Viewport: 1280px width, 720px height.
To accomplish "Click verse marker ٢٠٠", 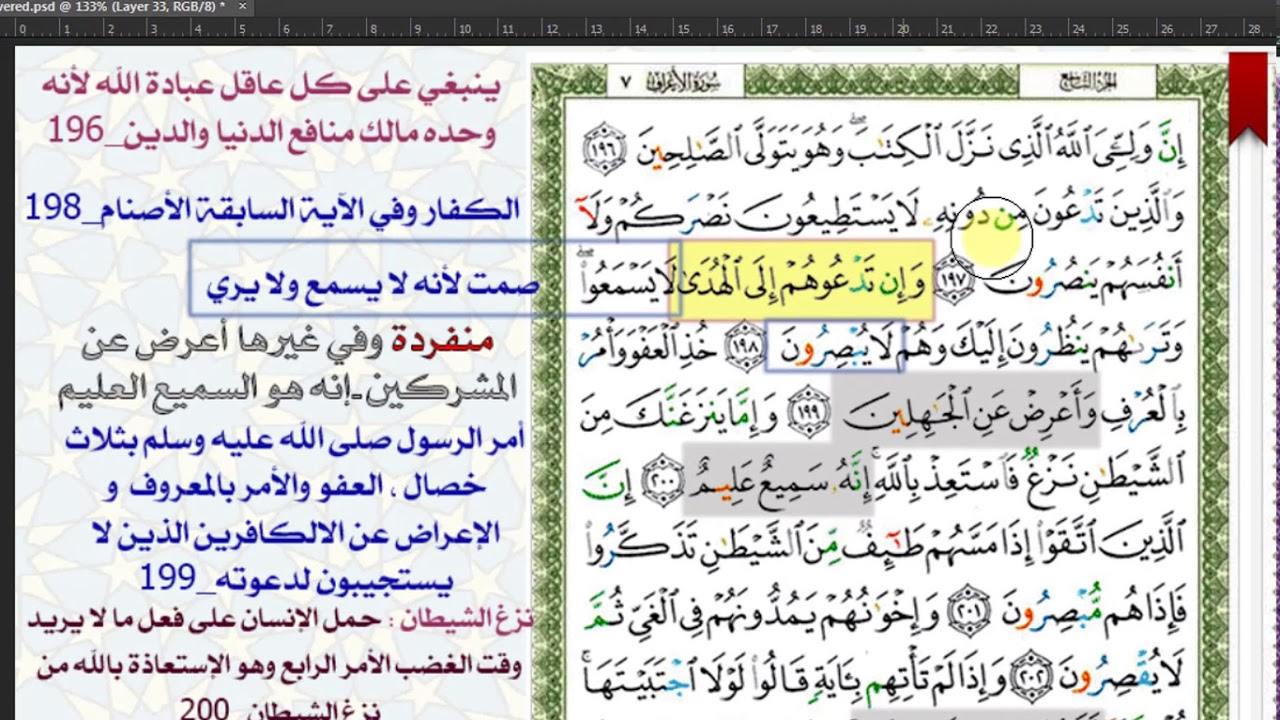I will 661,478.
